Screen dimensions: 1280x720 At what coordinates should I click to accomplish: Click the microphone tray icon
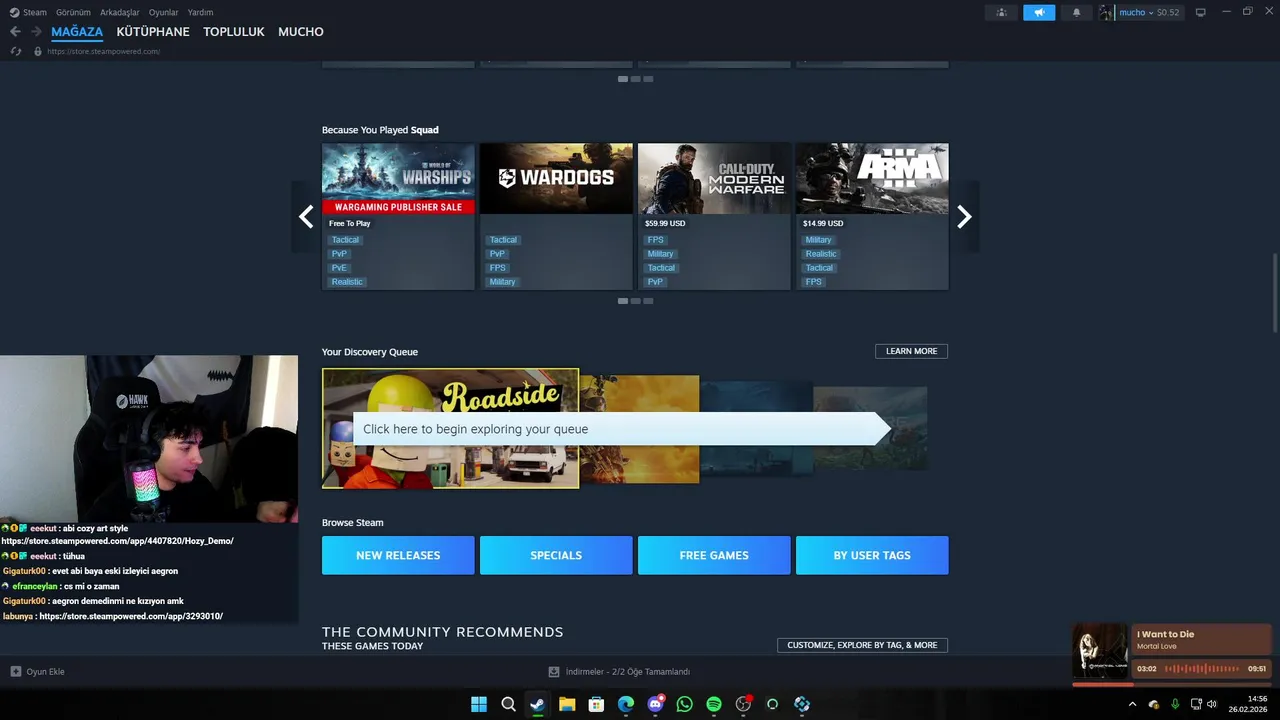point(1175,704)
